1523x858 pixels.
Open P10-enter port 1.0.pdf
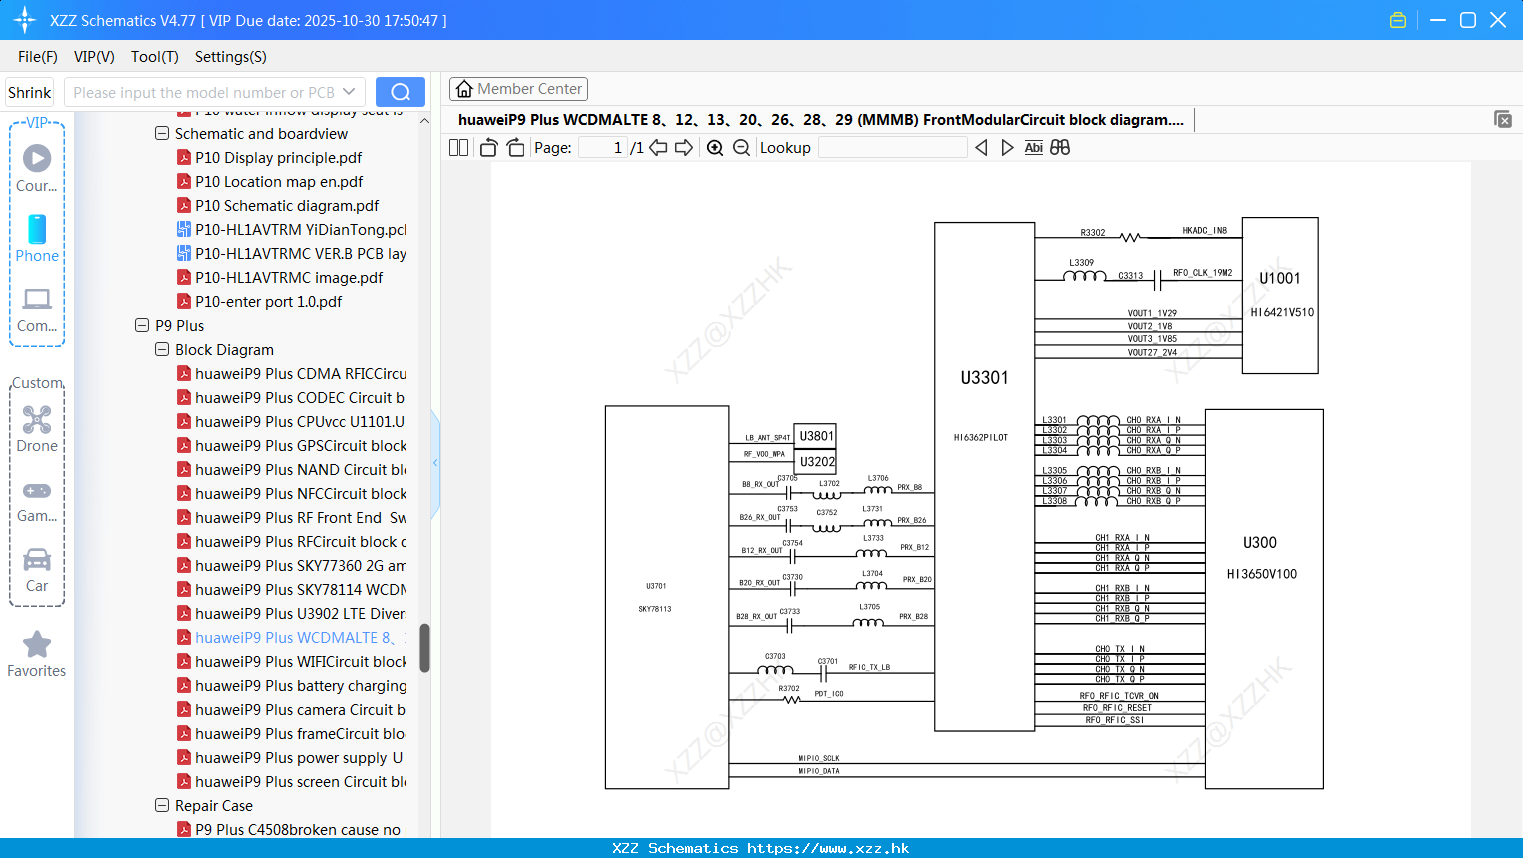click(x=268, y=301)
